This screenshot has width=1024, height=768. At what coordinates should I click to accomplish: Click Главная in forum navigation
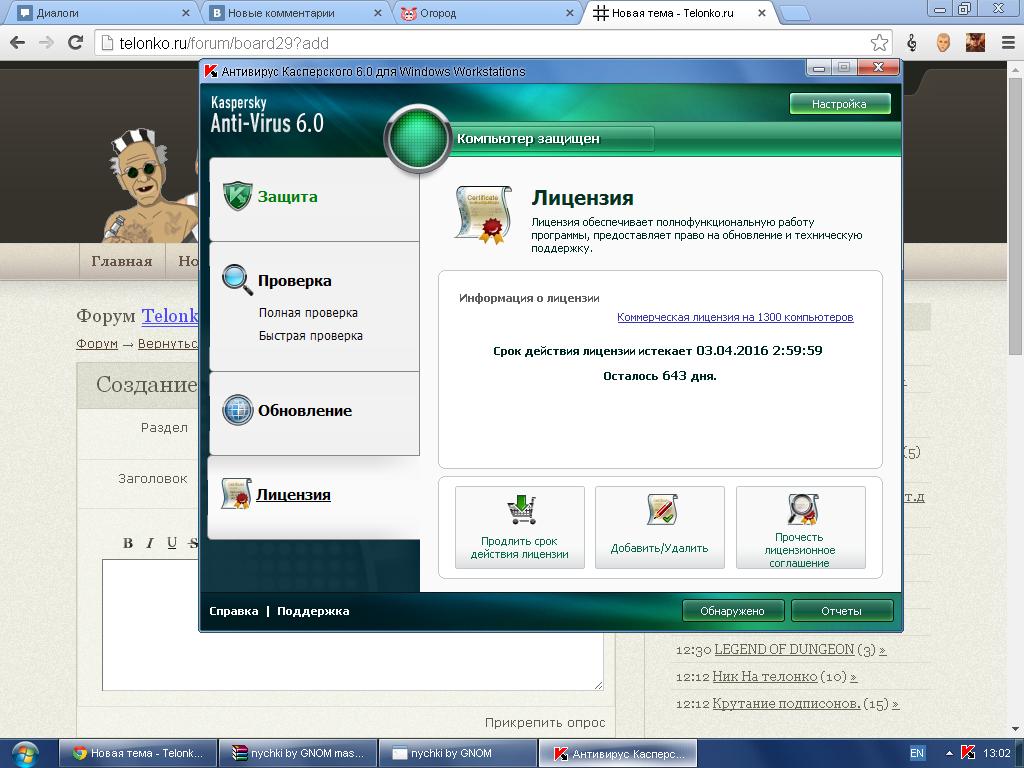(122, 261)
